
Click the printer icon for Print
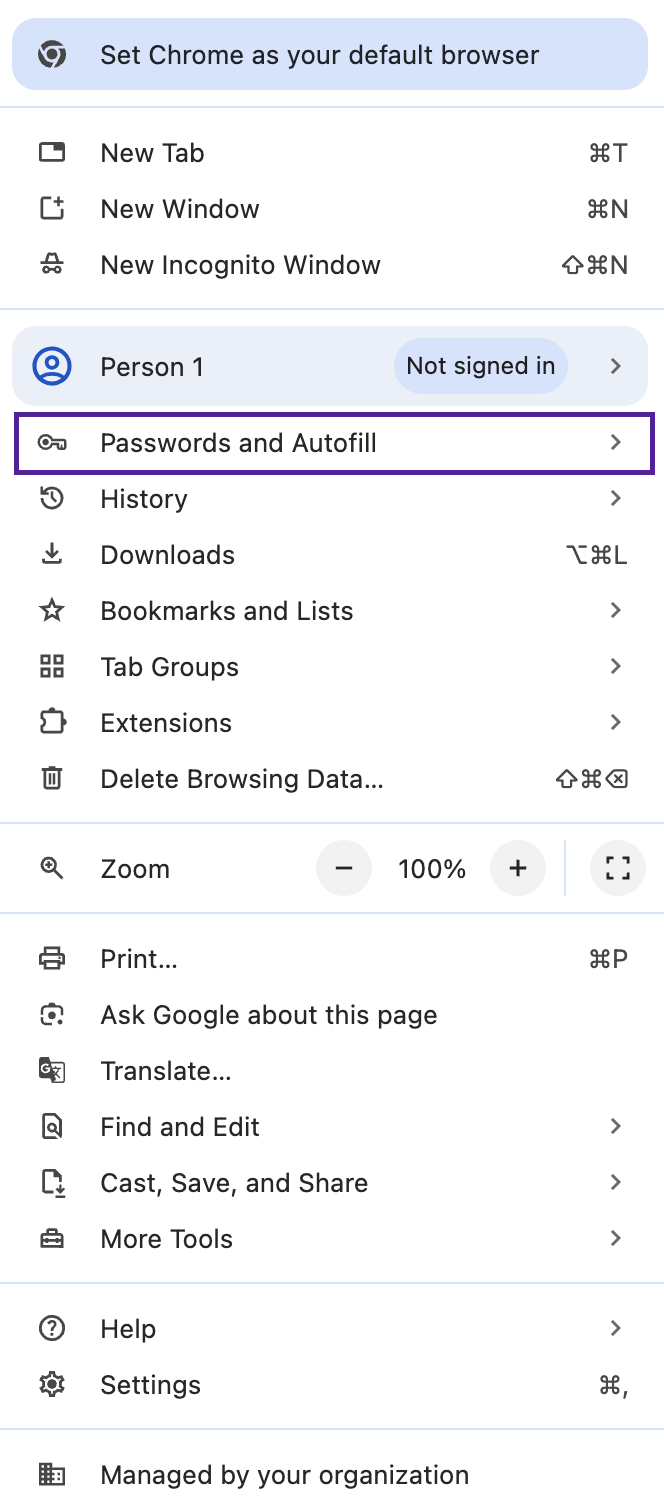click(x=52, y=959)
